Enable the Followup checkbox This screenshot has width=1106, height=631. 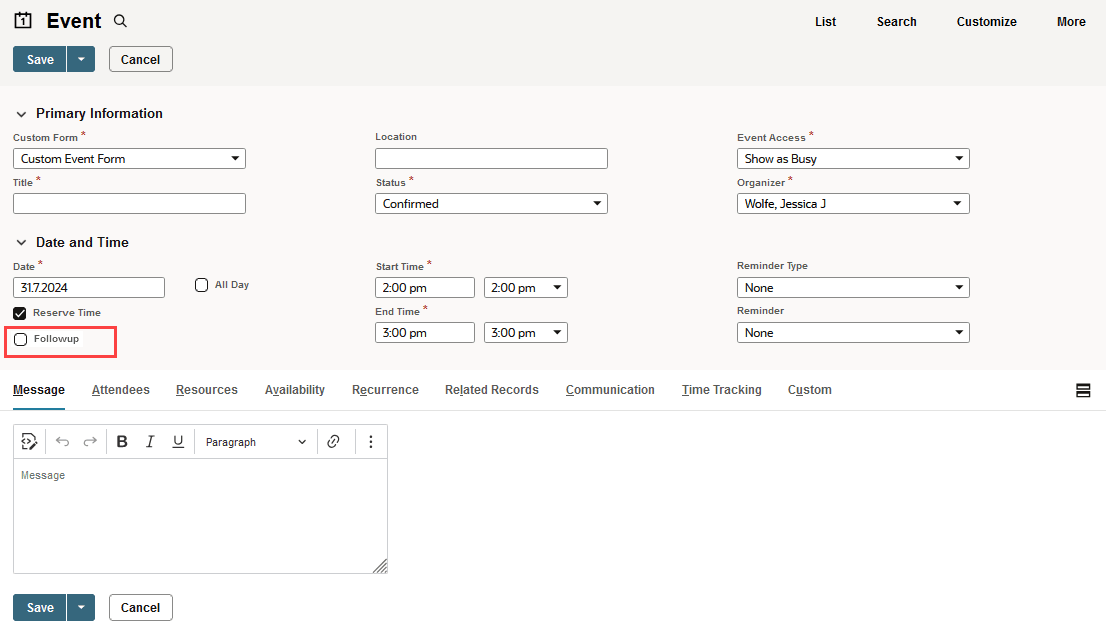20,340
